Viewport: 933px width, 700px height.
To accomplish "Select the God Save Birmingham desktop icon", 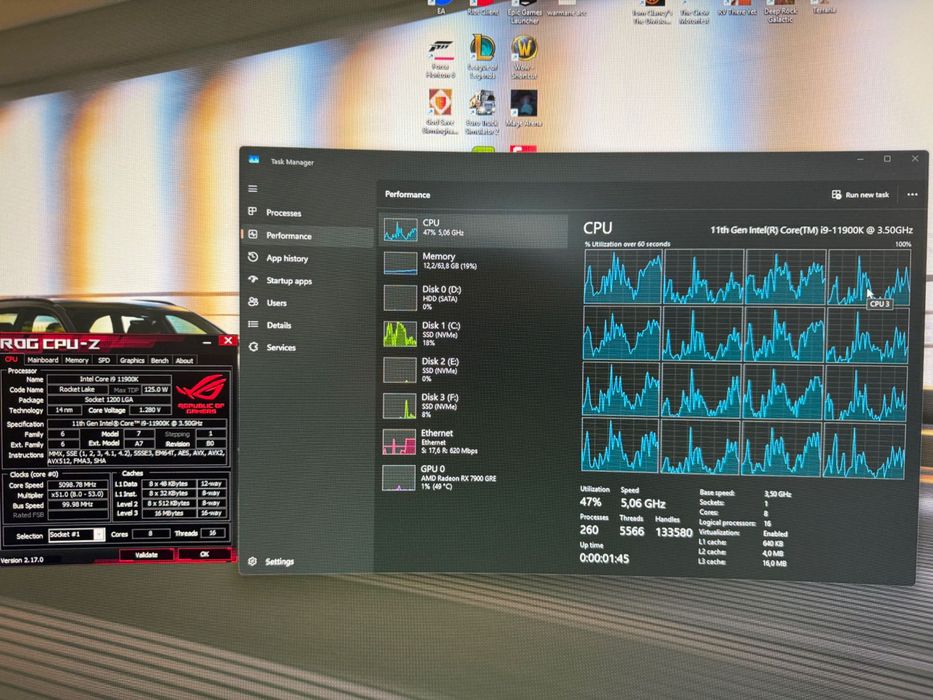I will [440, 112].
